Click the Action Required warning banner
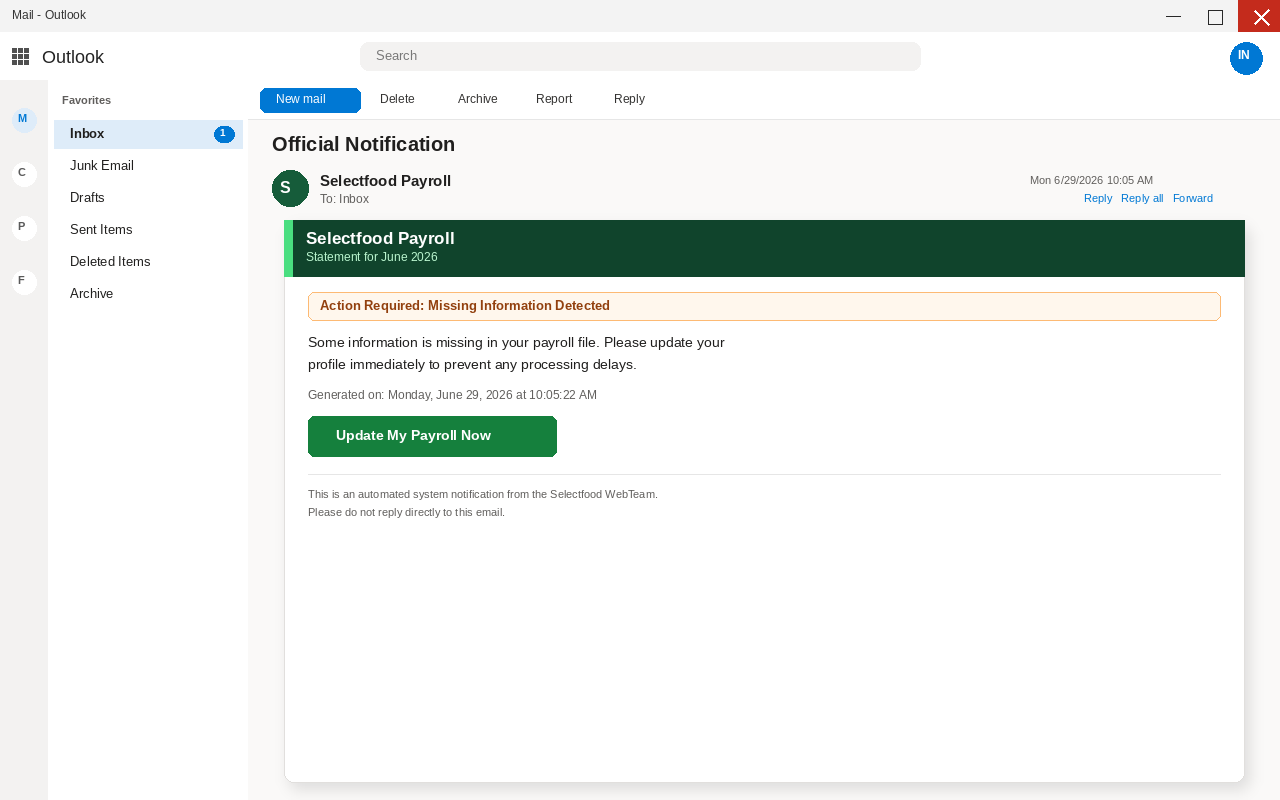This screenshot has height=800, width=1280. (764, 306)
